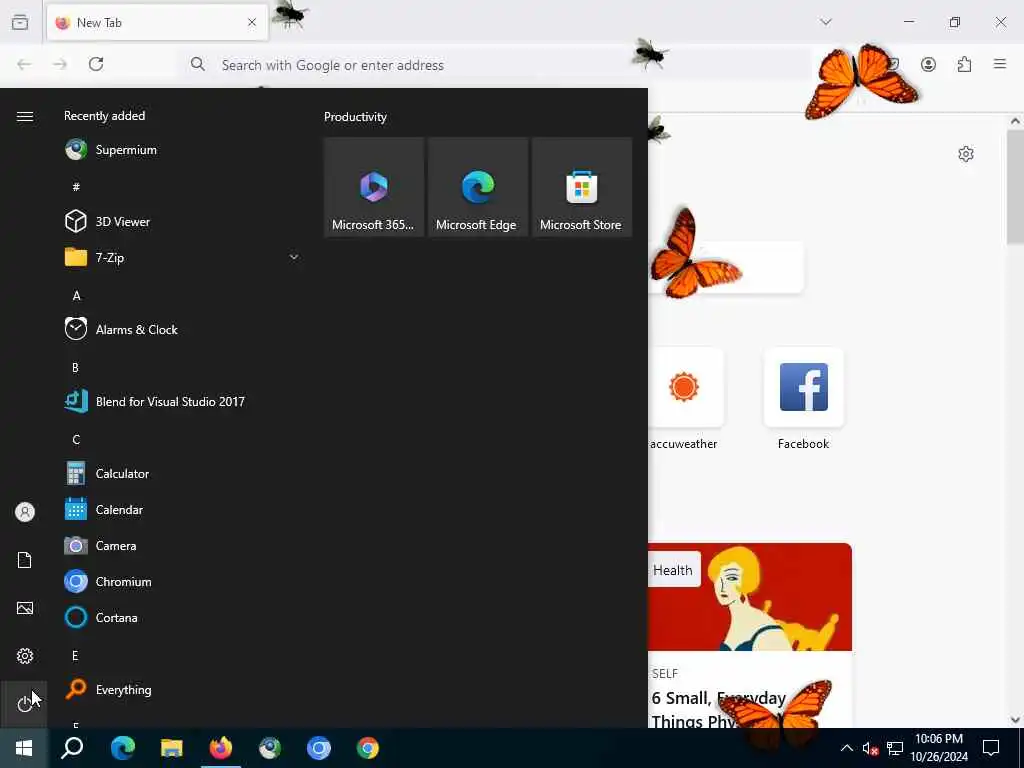Open Pictures from Start sidebar
This screenshot has height=768, width=1024.
click(24, 608)
